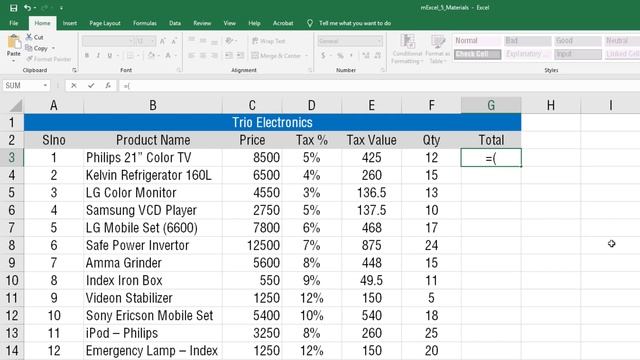Open Format as Table menu
This screenshot has height=360, width=640.
click(x=438, y=49)
